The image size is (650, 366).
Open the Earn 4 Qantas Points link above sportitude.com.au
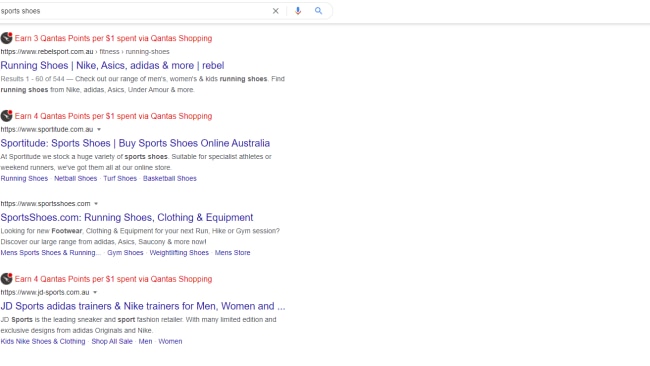point(113,116)
